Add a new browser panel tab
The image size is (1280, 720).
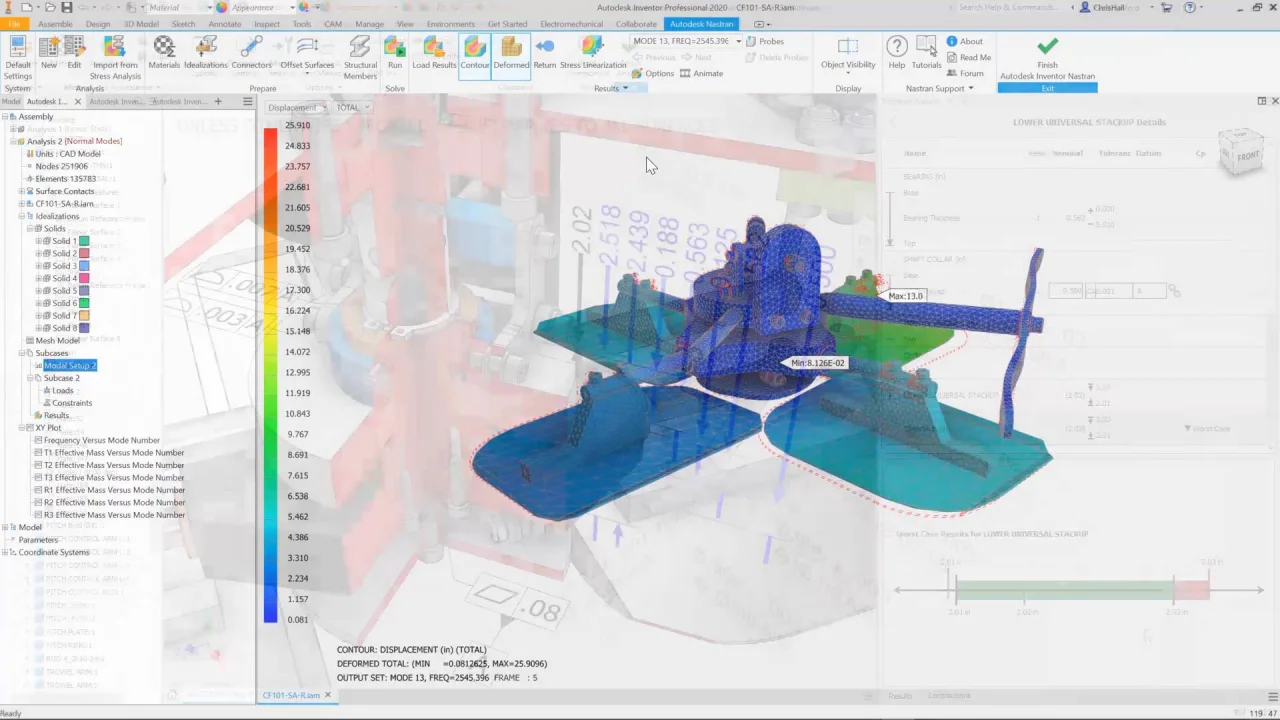point(218,101)
